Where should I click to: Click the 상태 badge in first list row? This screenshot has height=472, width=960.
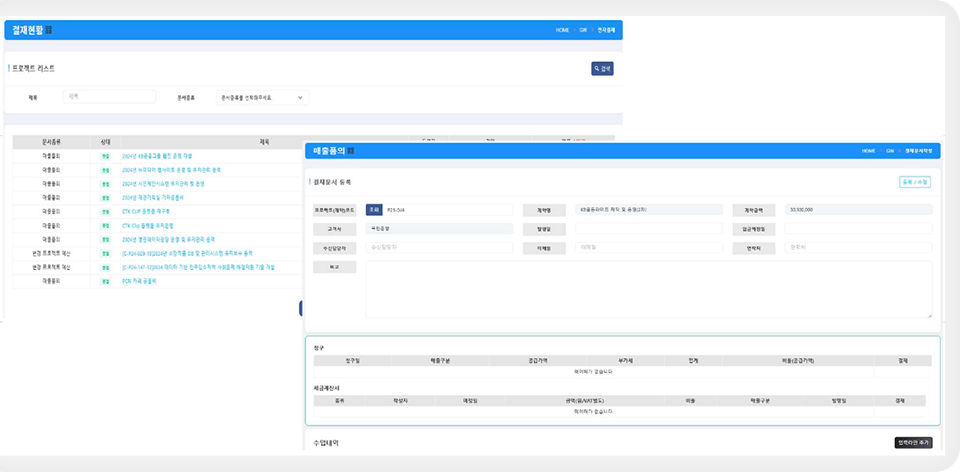pos(105,156)
